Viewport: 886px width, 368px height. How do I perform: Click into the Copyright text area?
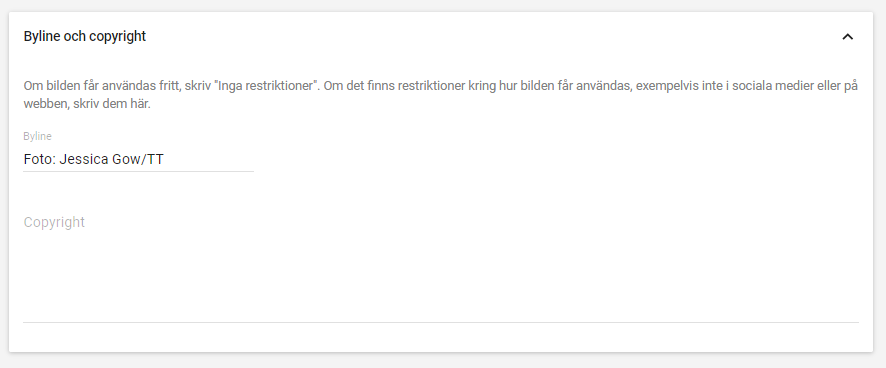point(441,265)
